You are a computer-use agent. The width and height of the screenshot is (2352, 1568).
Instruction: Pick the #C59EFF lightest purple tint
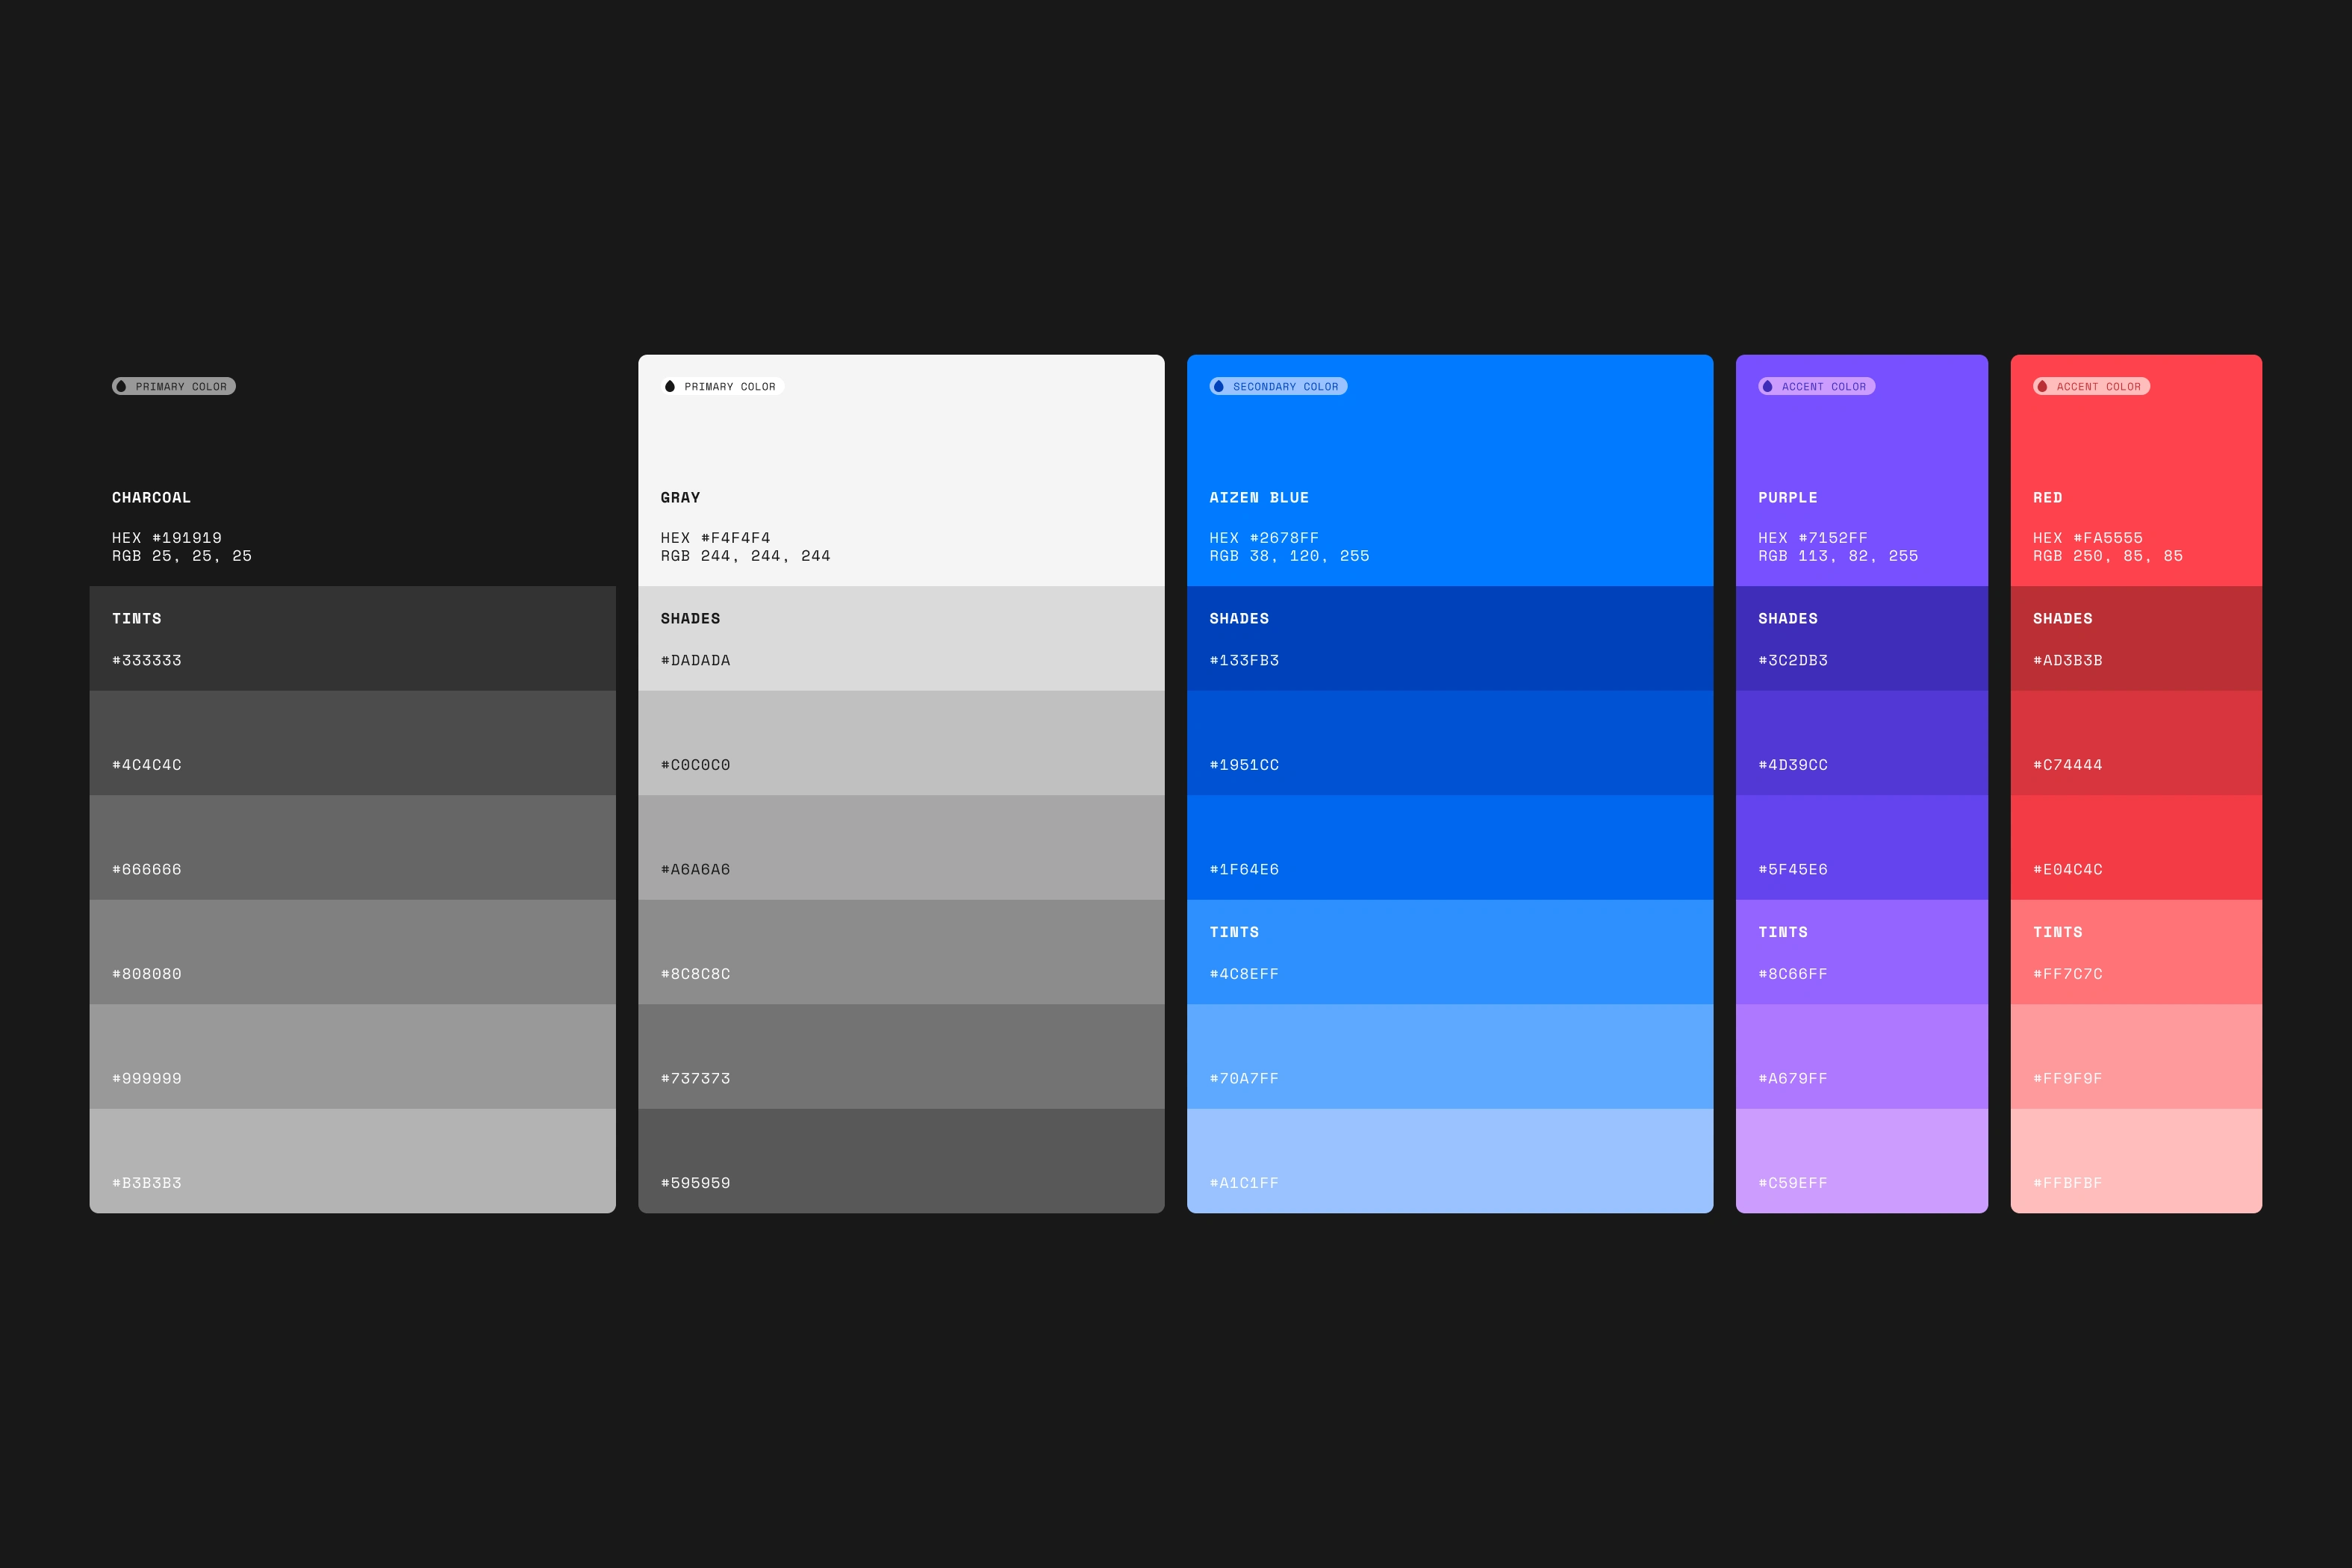1861,1160
